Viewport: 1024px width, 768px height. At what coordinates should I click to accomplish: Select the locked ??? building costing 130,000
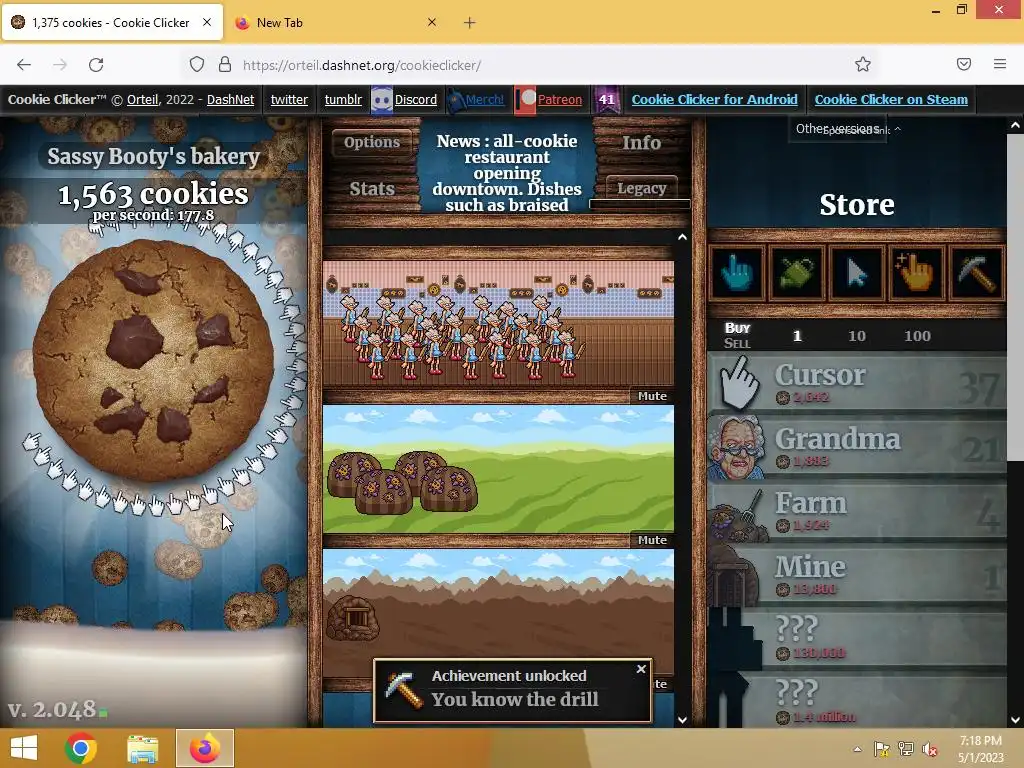click(857, 639)
